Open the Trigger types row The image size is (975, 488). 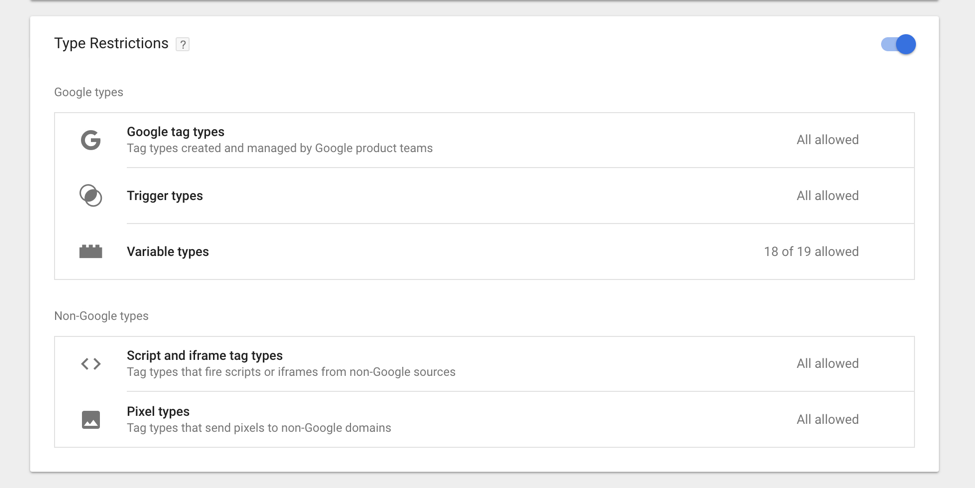484,195
